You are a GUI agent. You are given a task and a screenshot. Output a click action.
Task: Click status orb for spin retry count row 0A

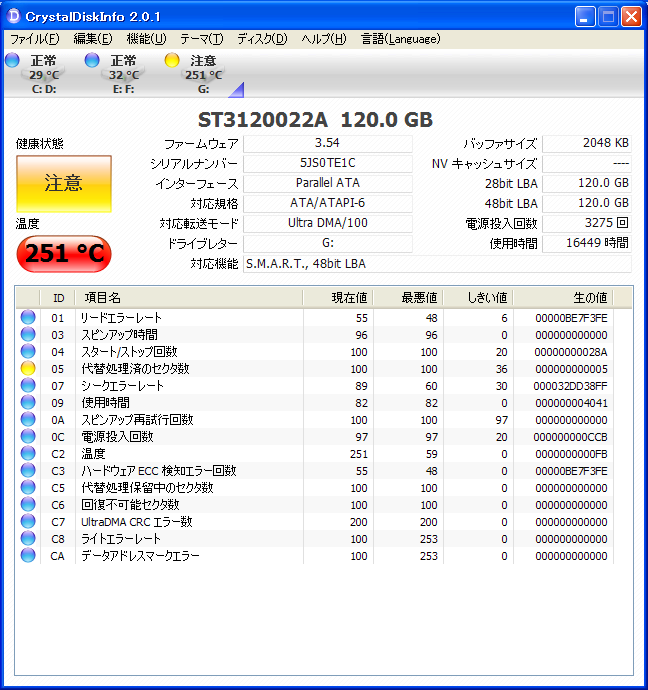coord(28,419)
